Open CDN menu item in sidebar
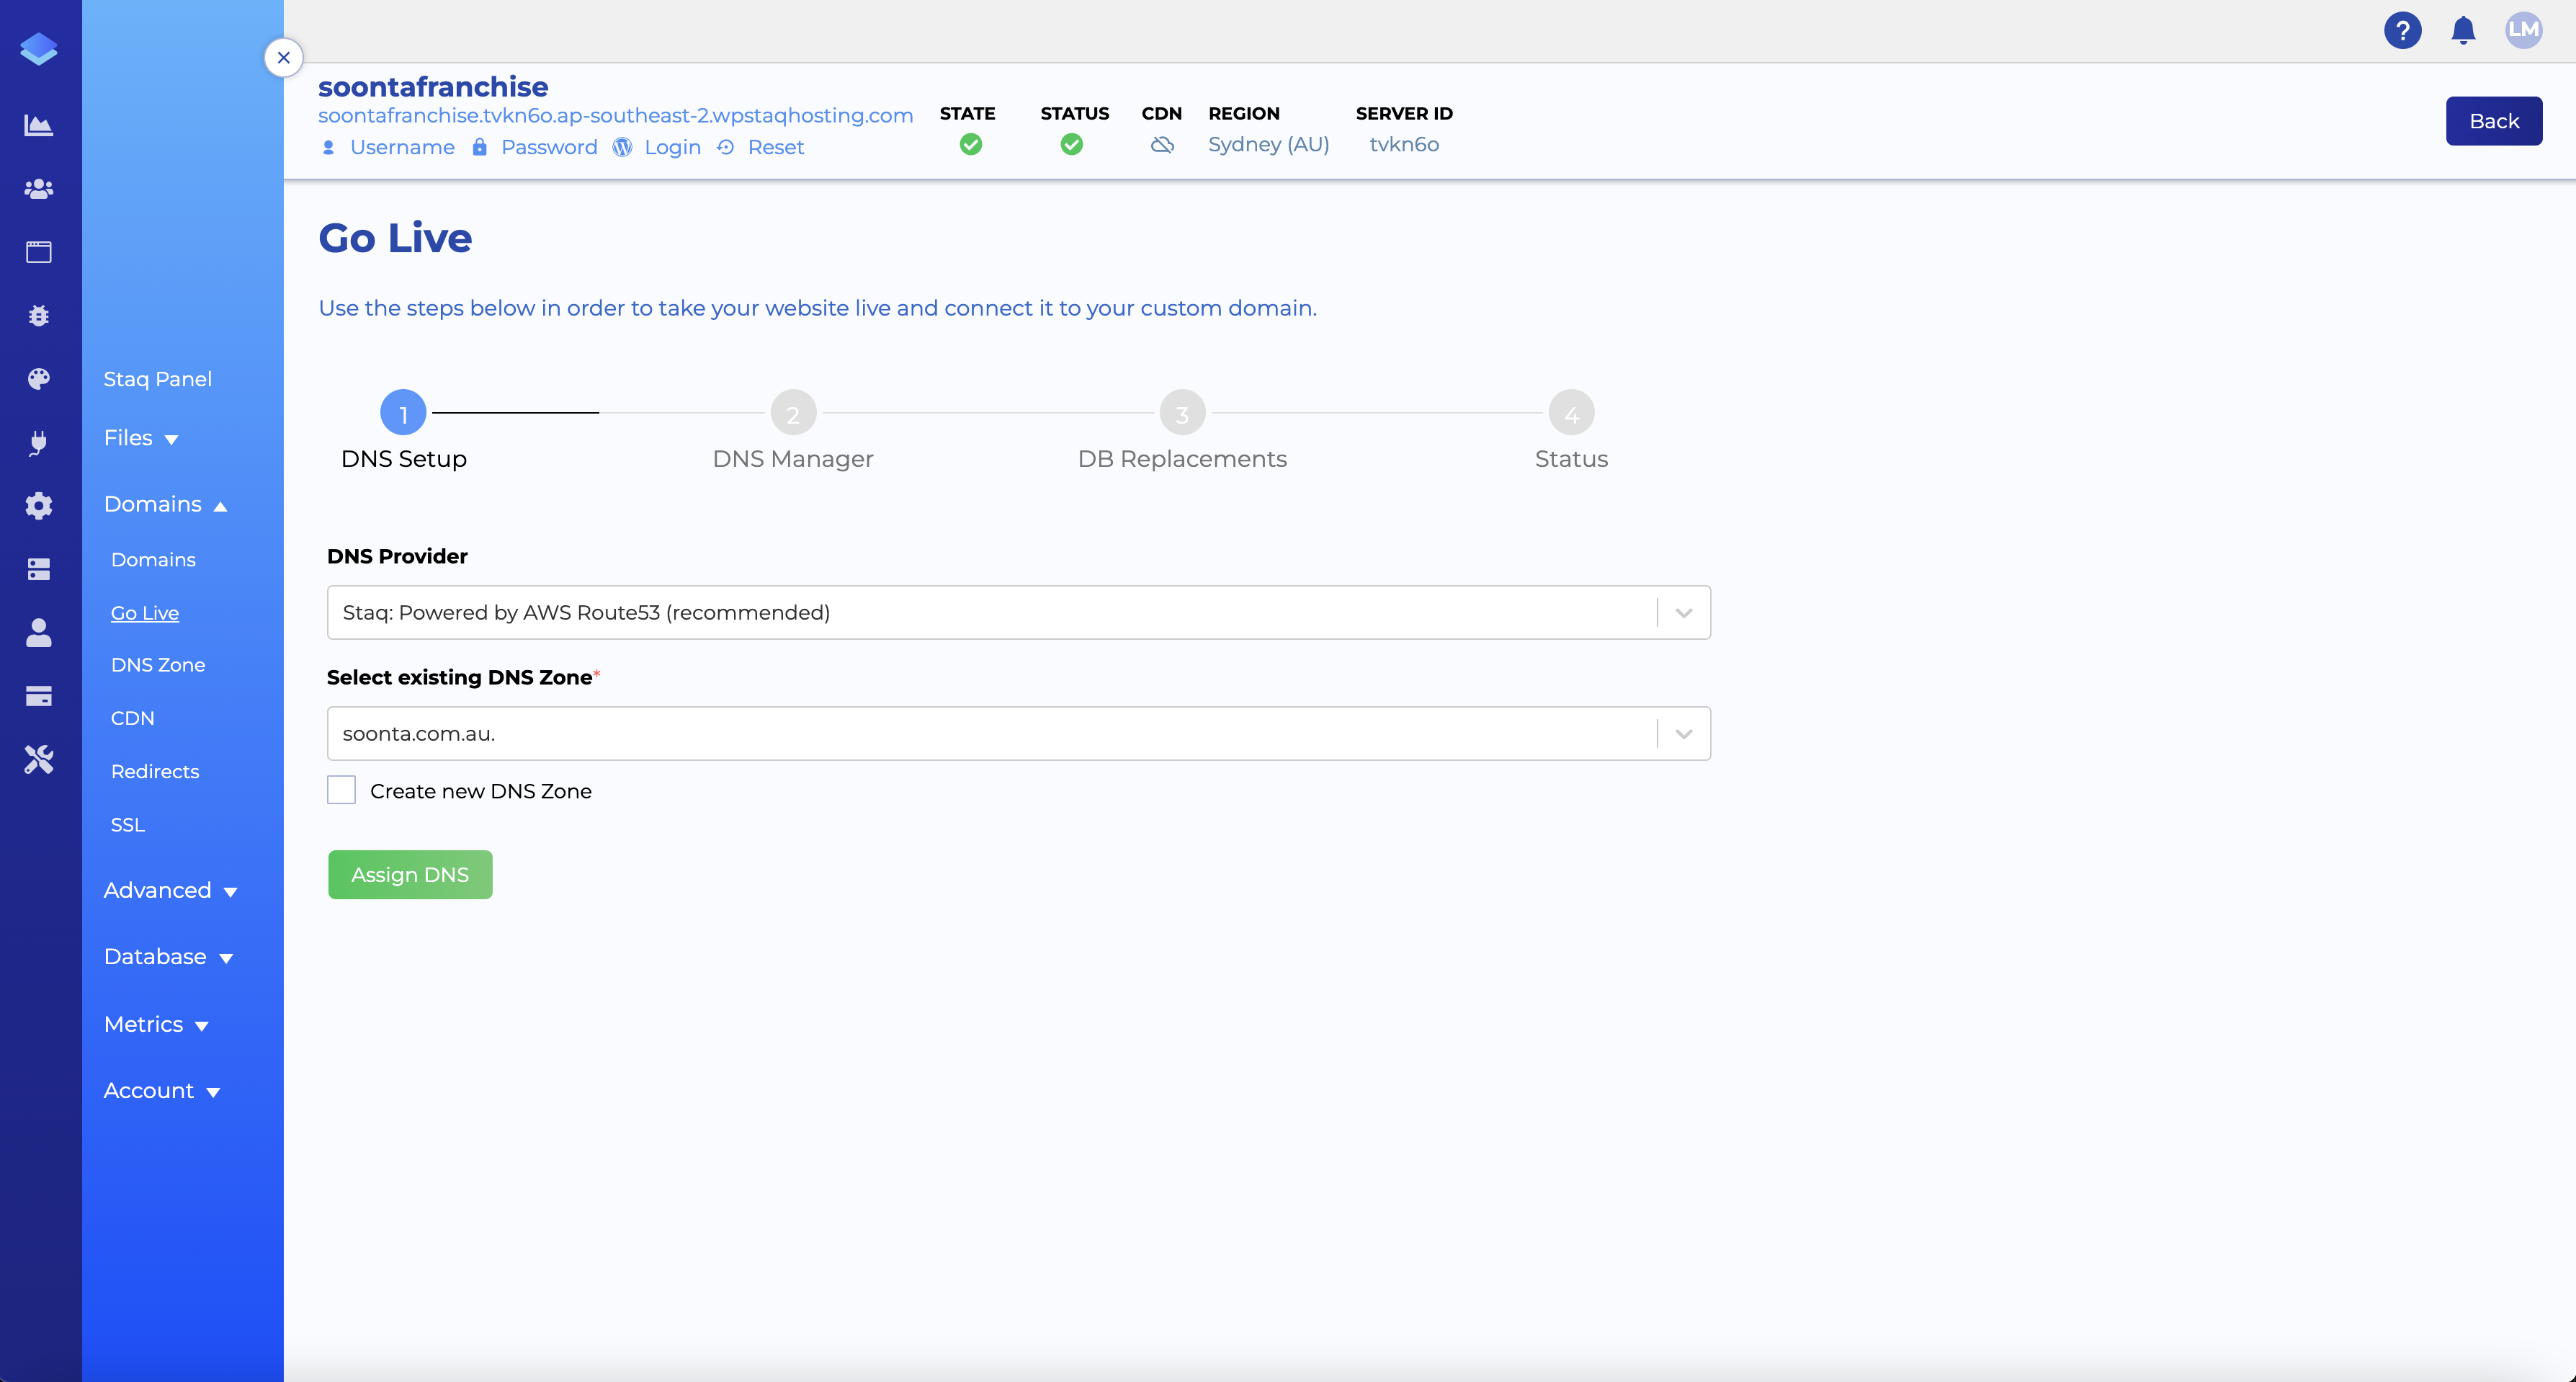 pyautogui.click(x=133, y=718)
